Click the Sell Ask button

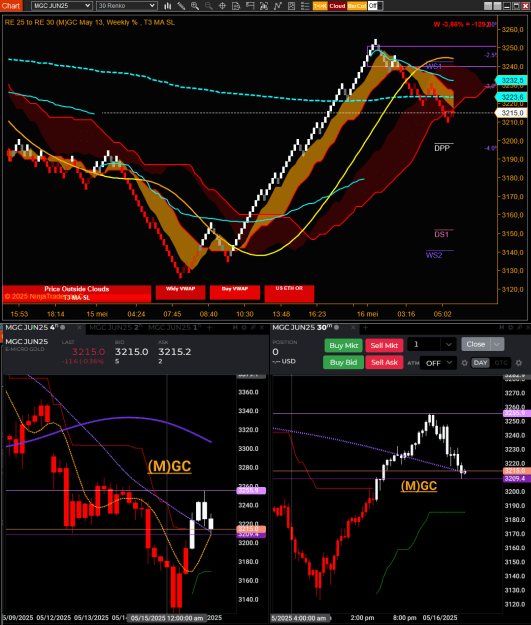384,362
